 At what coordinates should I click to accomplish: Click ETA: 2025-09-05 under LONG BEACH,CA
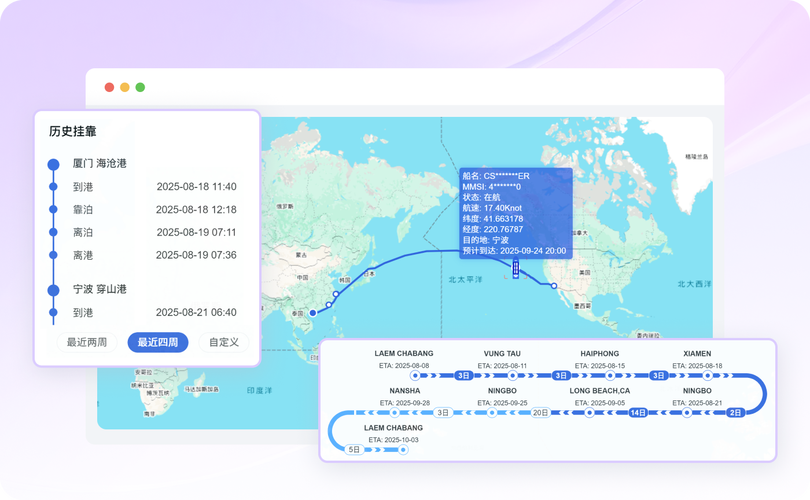[x=600, y=403]
